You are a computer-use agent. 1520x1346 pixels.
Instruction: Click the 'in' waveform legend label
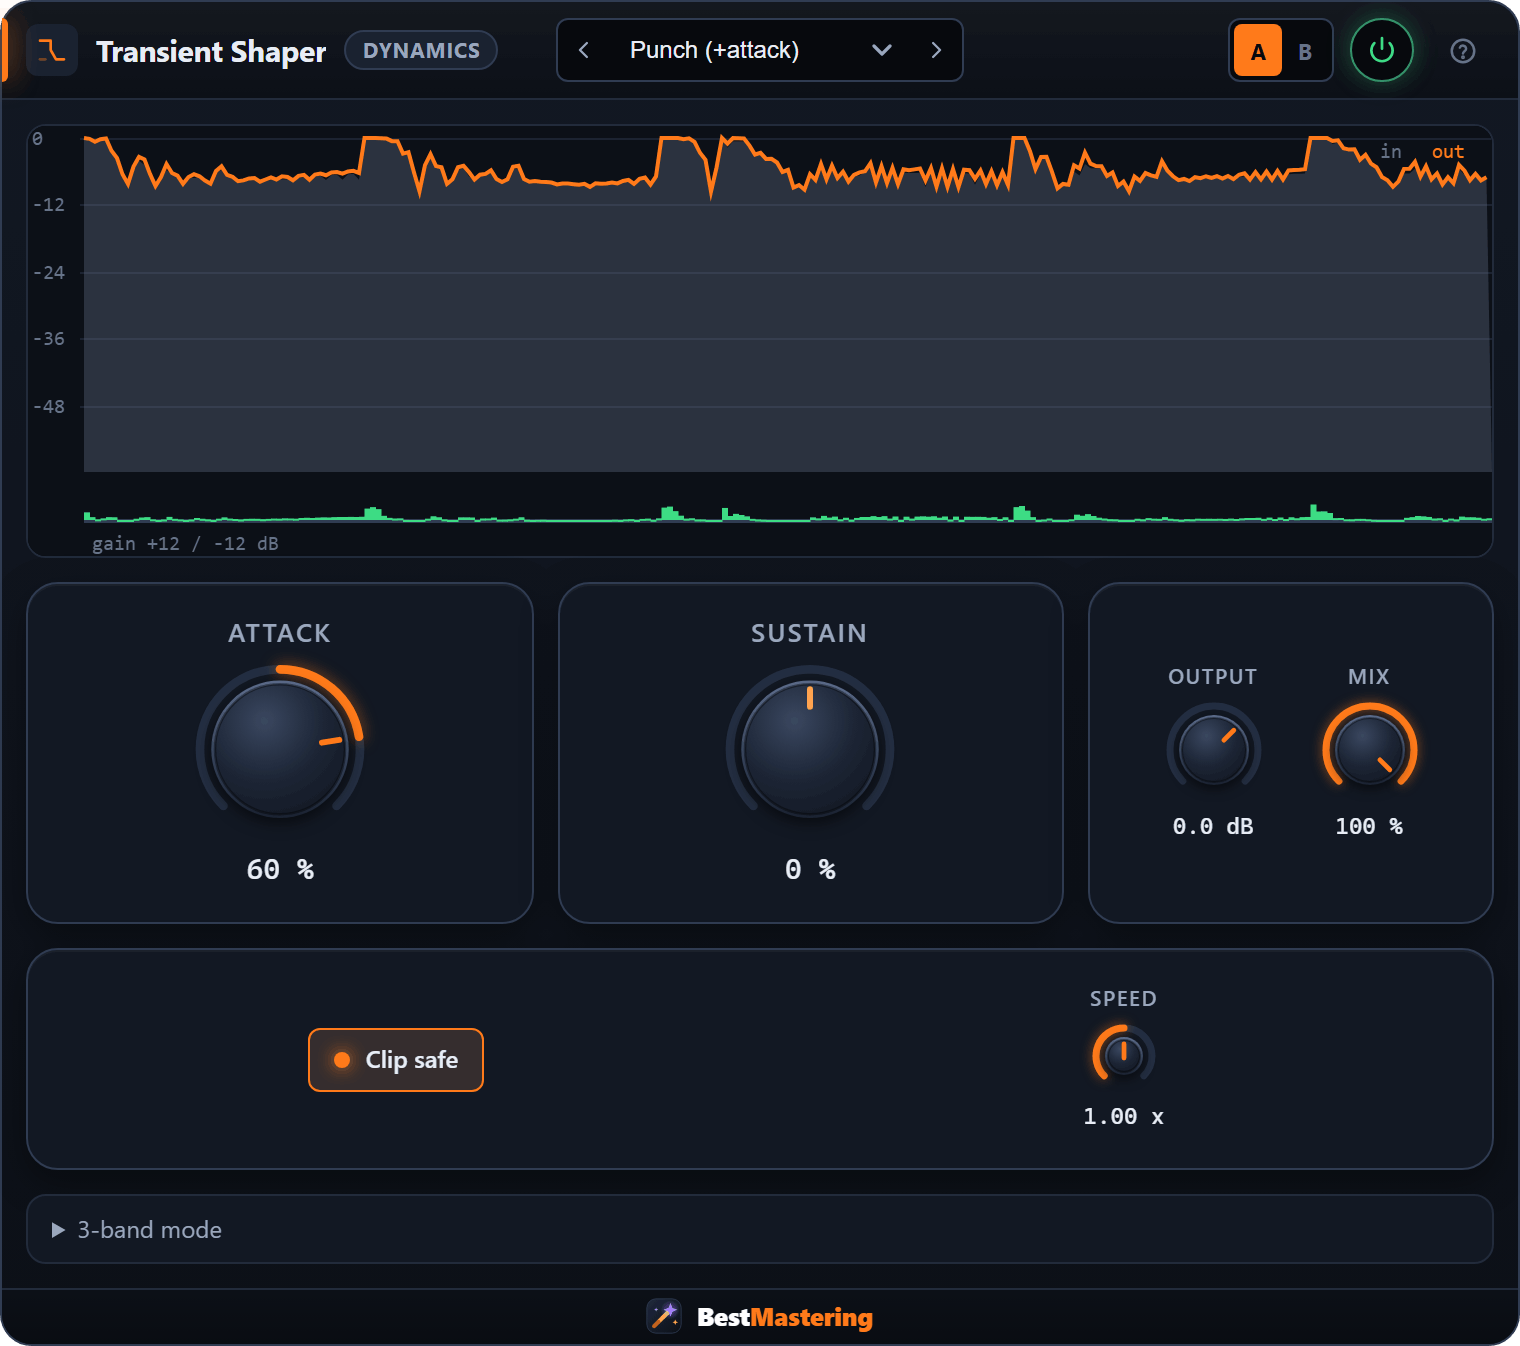(1391, 151)
